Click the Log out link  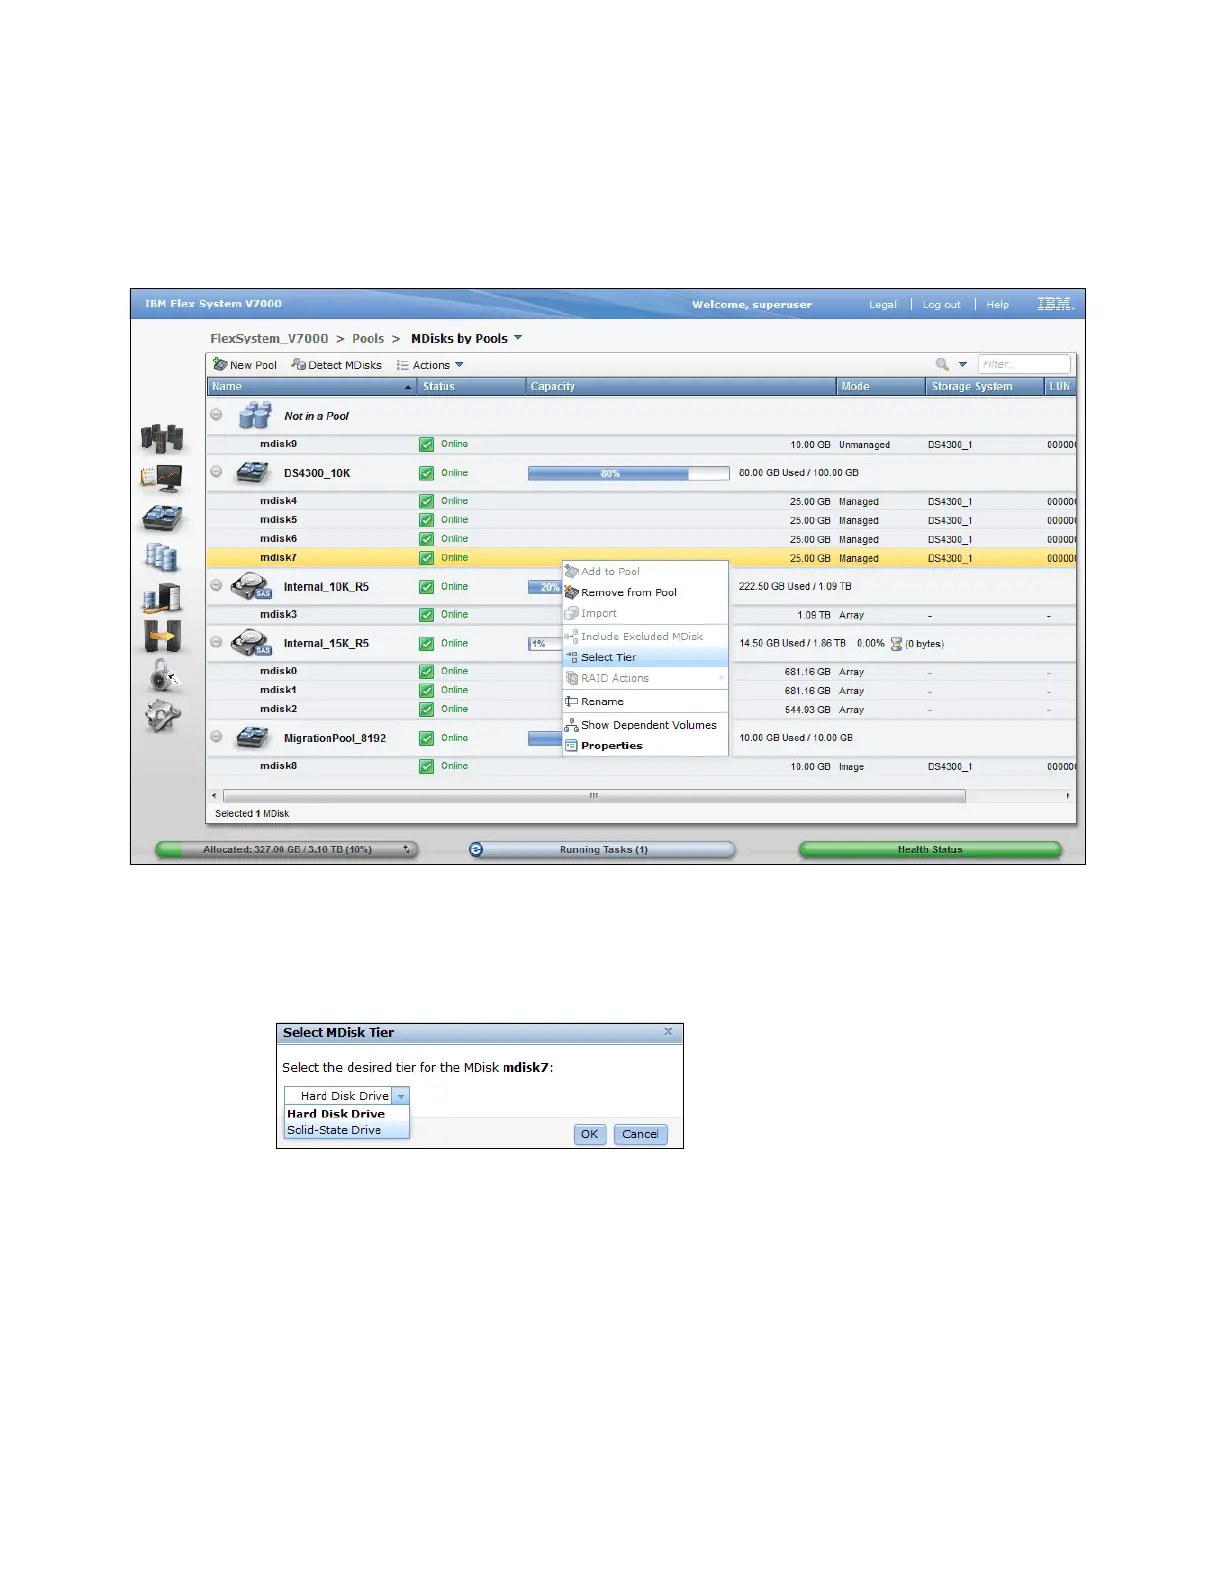[x=941, y=305]
